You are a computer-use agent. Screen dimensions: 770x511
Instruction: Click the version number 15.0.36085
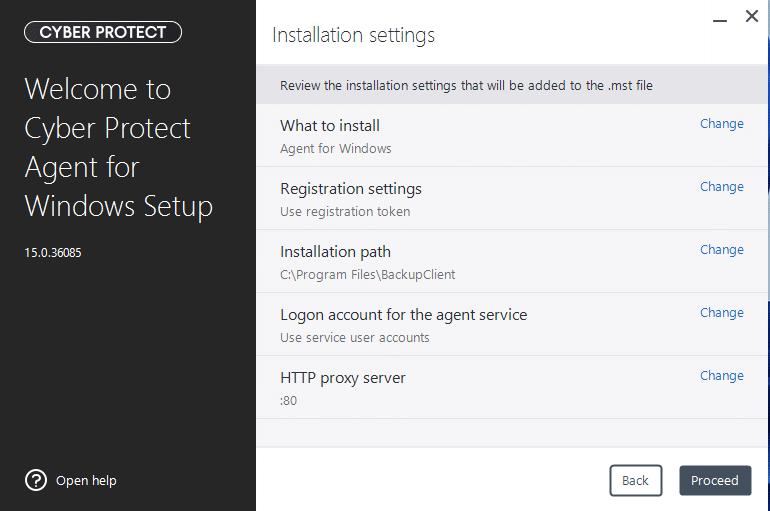click(x=53, y=253)
